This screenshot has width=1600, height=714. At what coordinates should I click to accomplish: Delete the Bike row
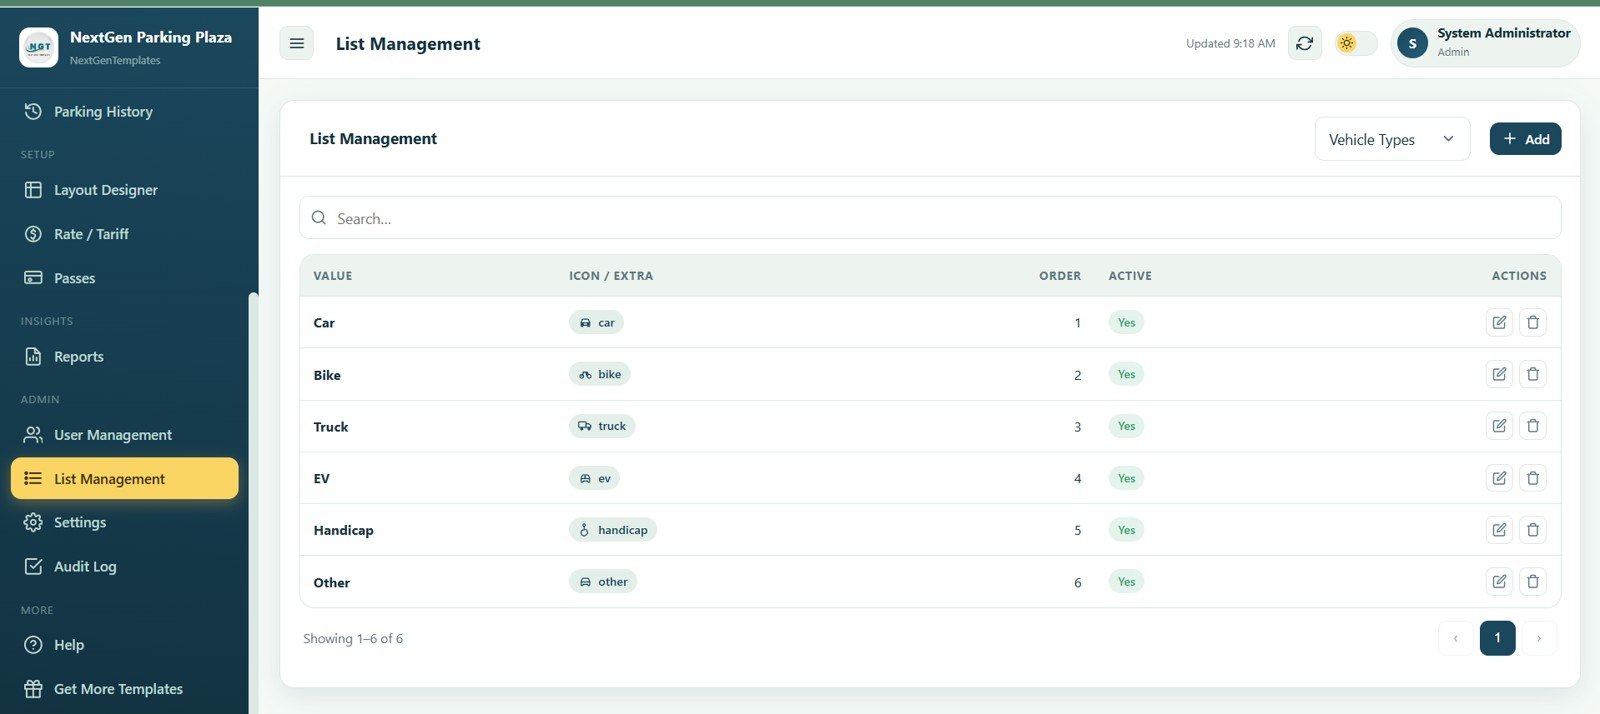coord(1533,374)
